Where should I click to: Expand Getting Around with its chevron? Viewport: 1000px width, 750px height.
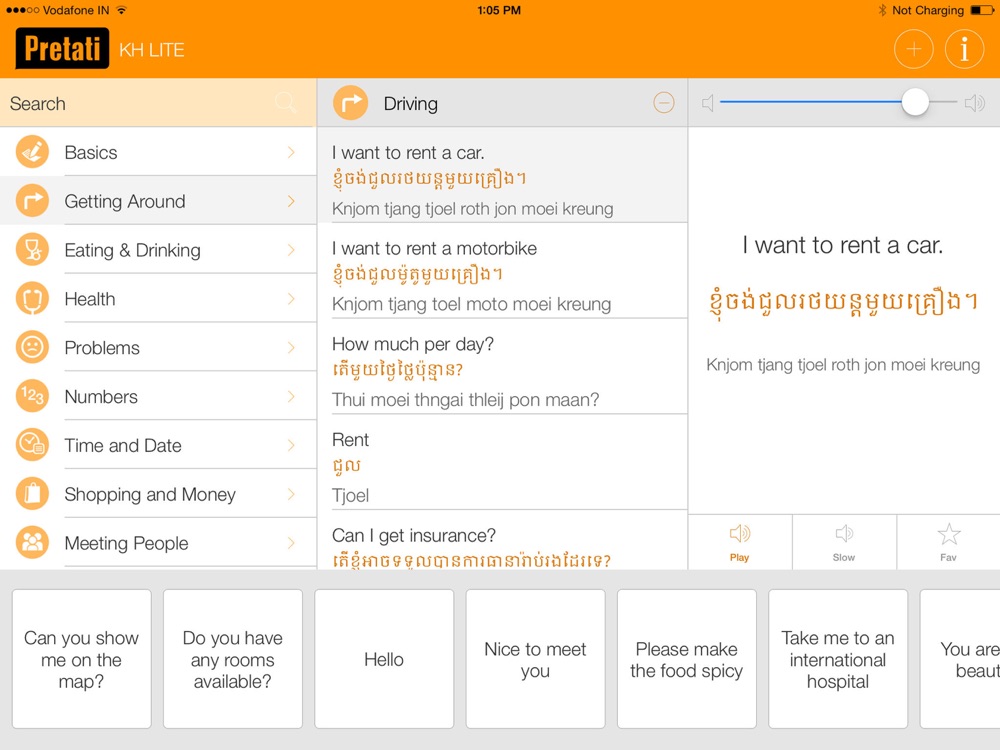pyautogui.click(x=291, y=201)
